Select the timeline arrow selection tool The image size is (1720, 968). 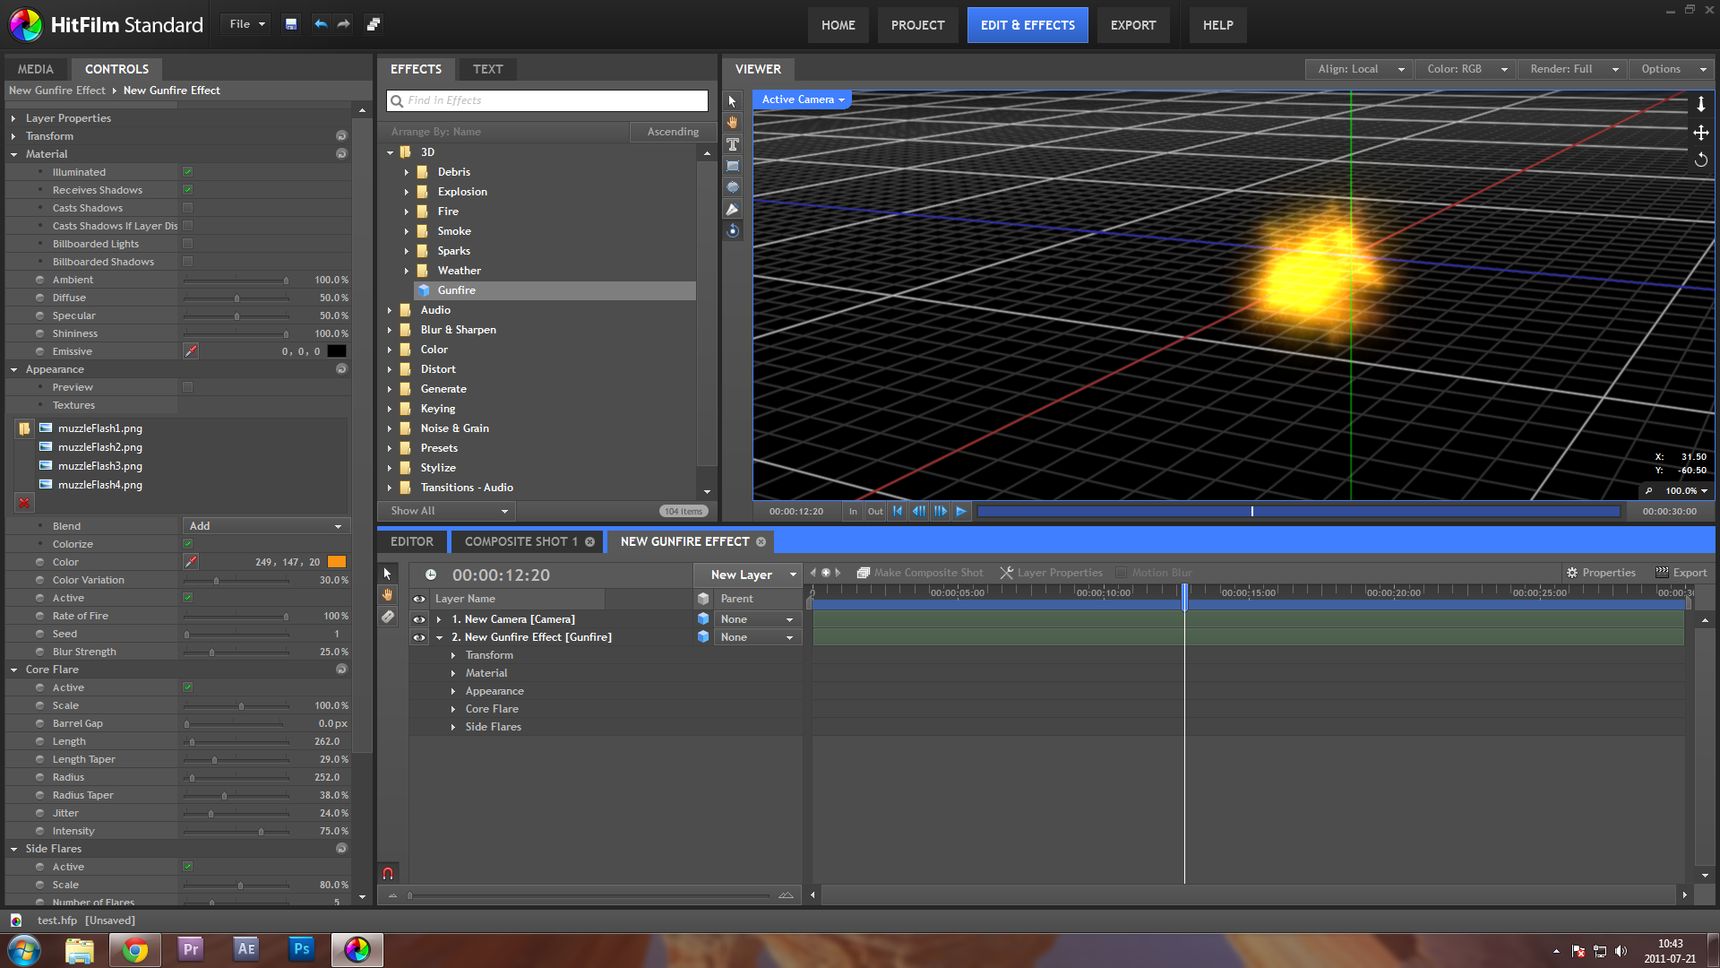(388, 573)
